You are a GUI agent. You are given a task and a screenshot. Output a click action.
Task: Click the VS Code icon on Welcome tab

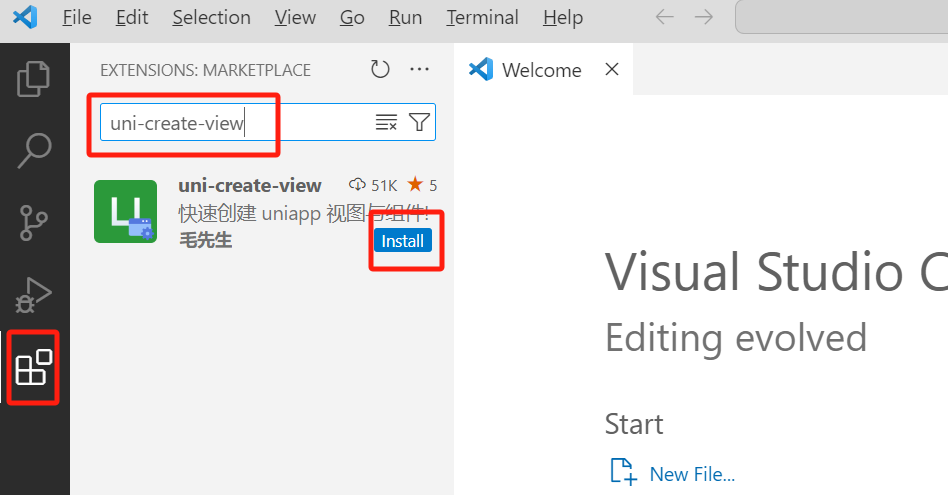pyautogui.click(x=481, y=69)
